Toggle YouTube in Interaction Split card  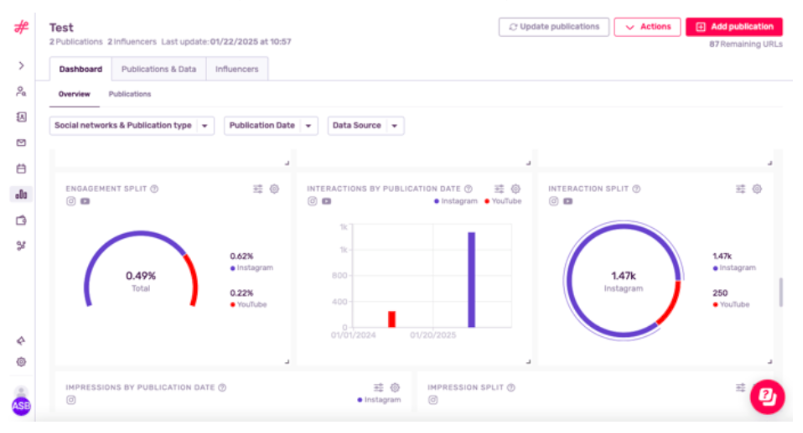568,201
